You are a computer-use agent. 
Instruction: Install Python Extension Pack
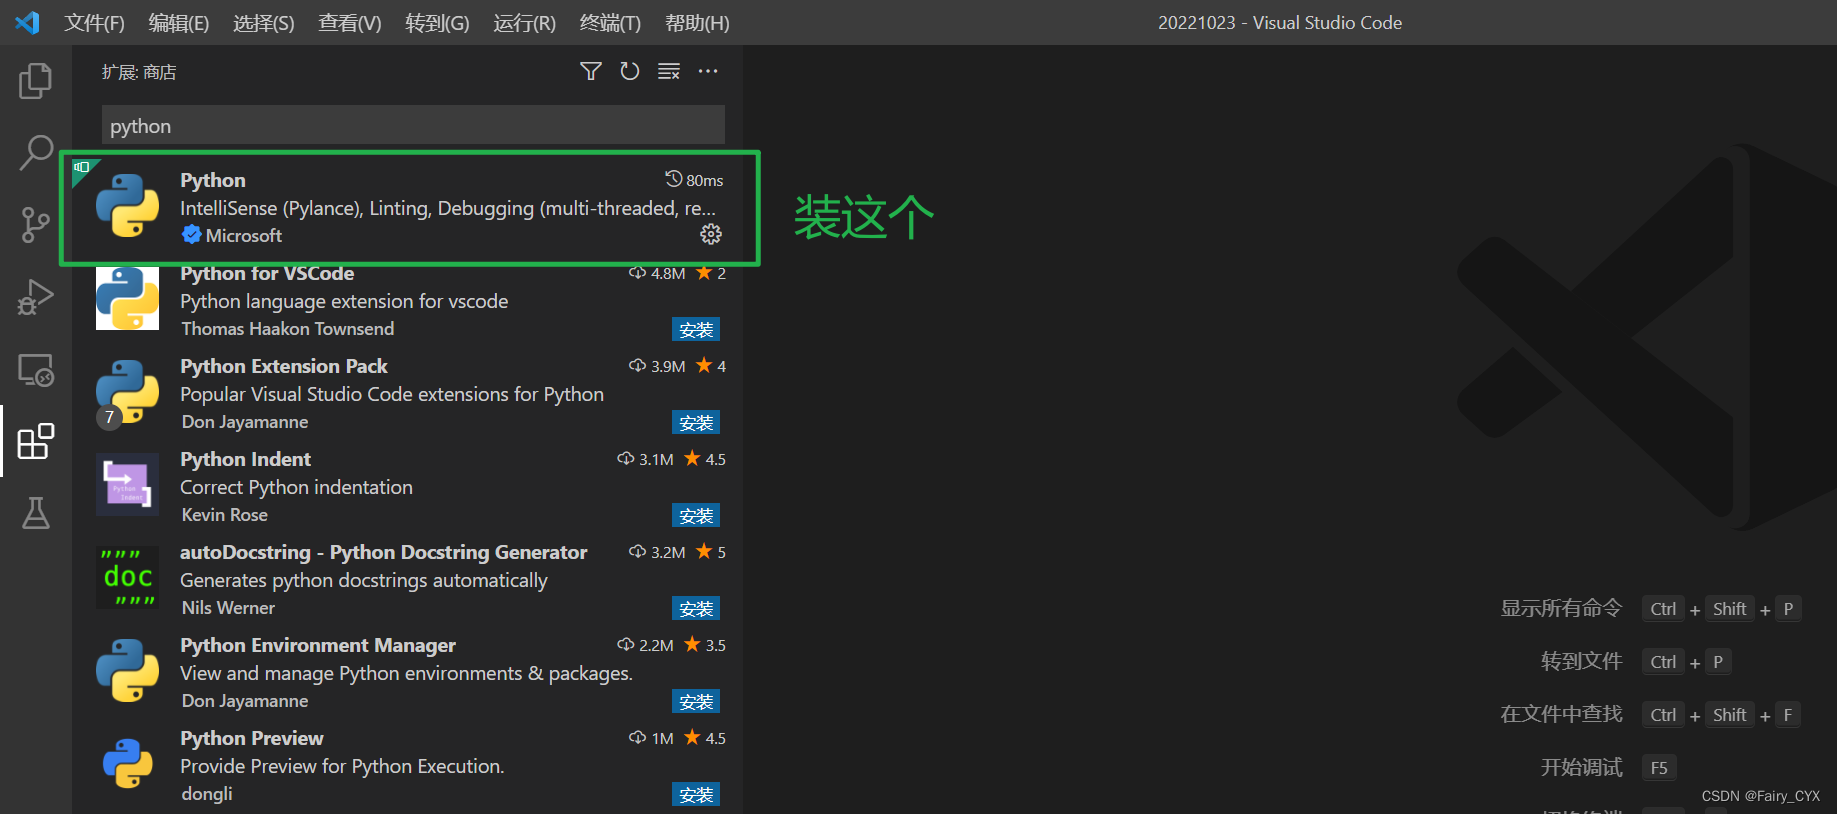click(x=696, y=423)
